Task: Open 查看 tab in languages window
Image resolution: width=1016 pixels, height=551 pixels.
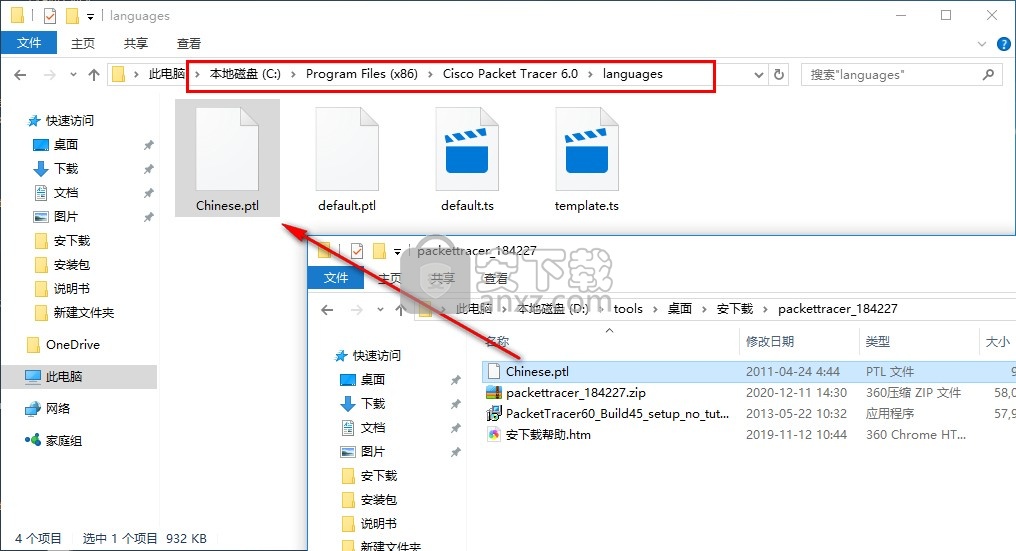Action: [x=189, y=43]
